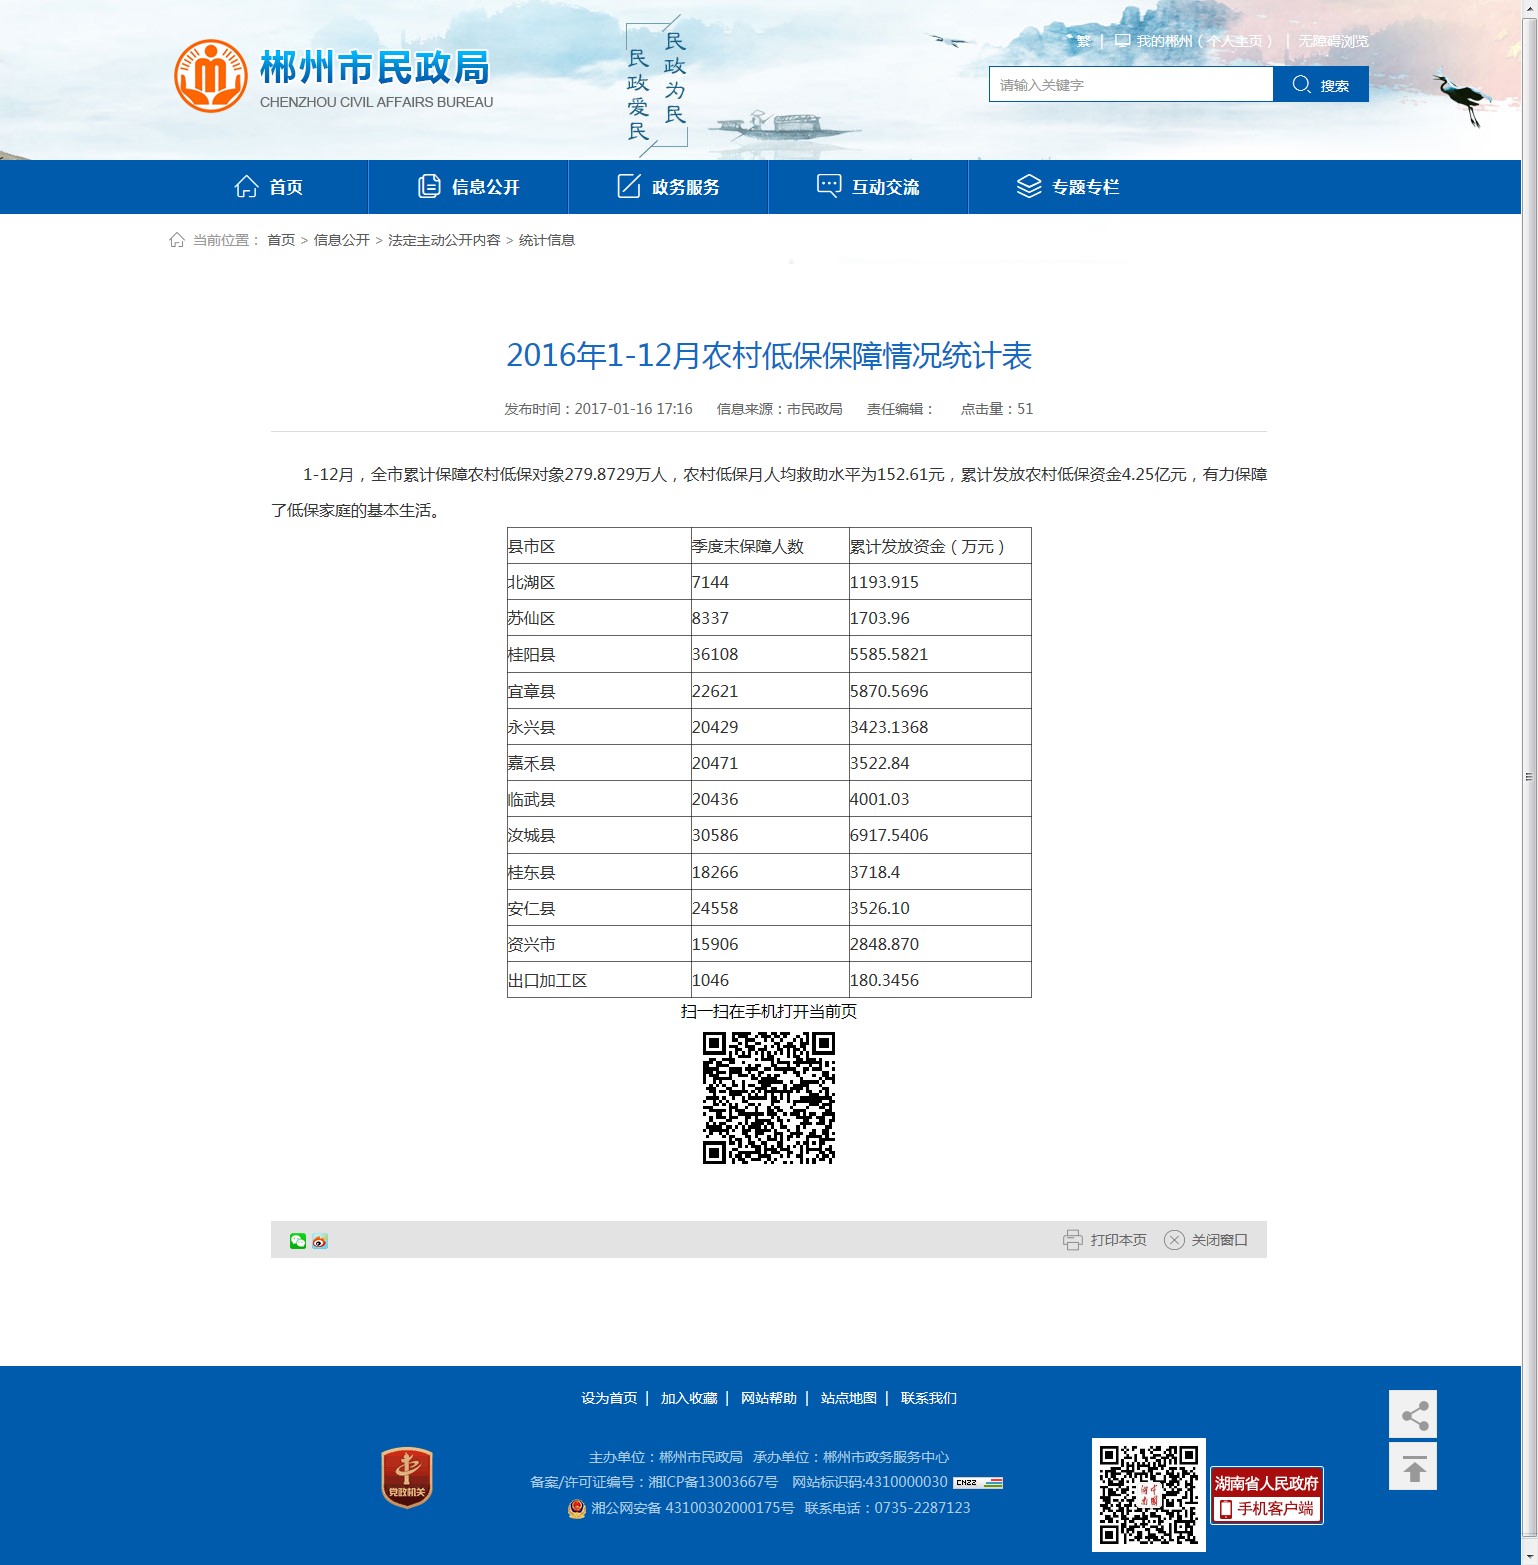The image size is (1538, 1565).
Task: Click 湖南省人民政府 手机客户端 banner
Action: [x=1267, y=1495]
